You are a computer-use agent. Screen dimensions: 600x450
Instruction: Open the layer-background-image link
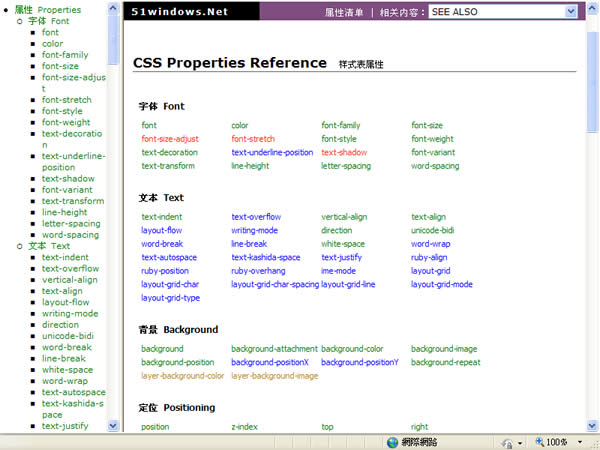pyautogui.click(x=275, y=376)
